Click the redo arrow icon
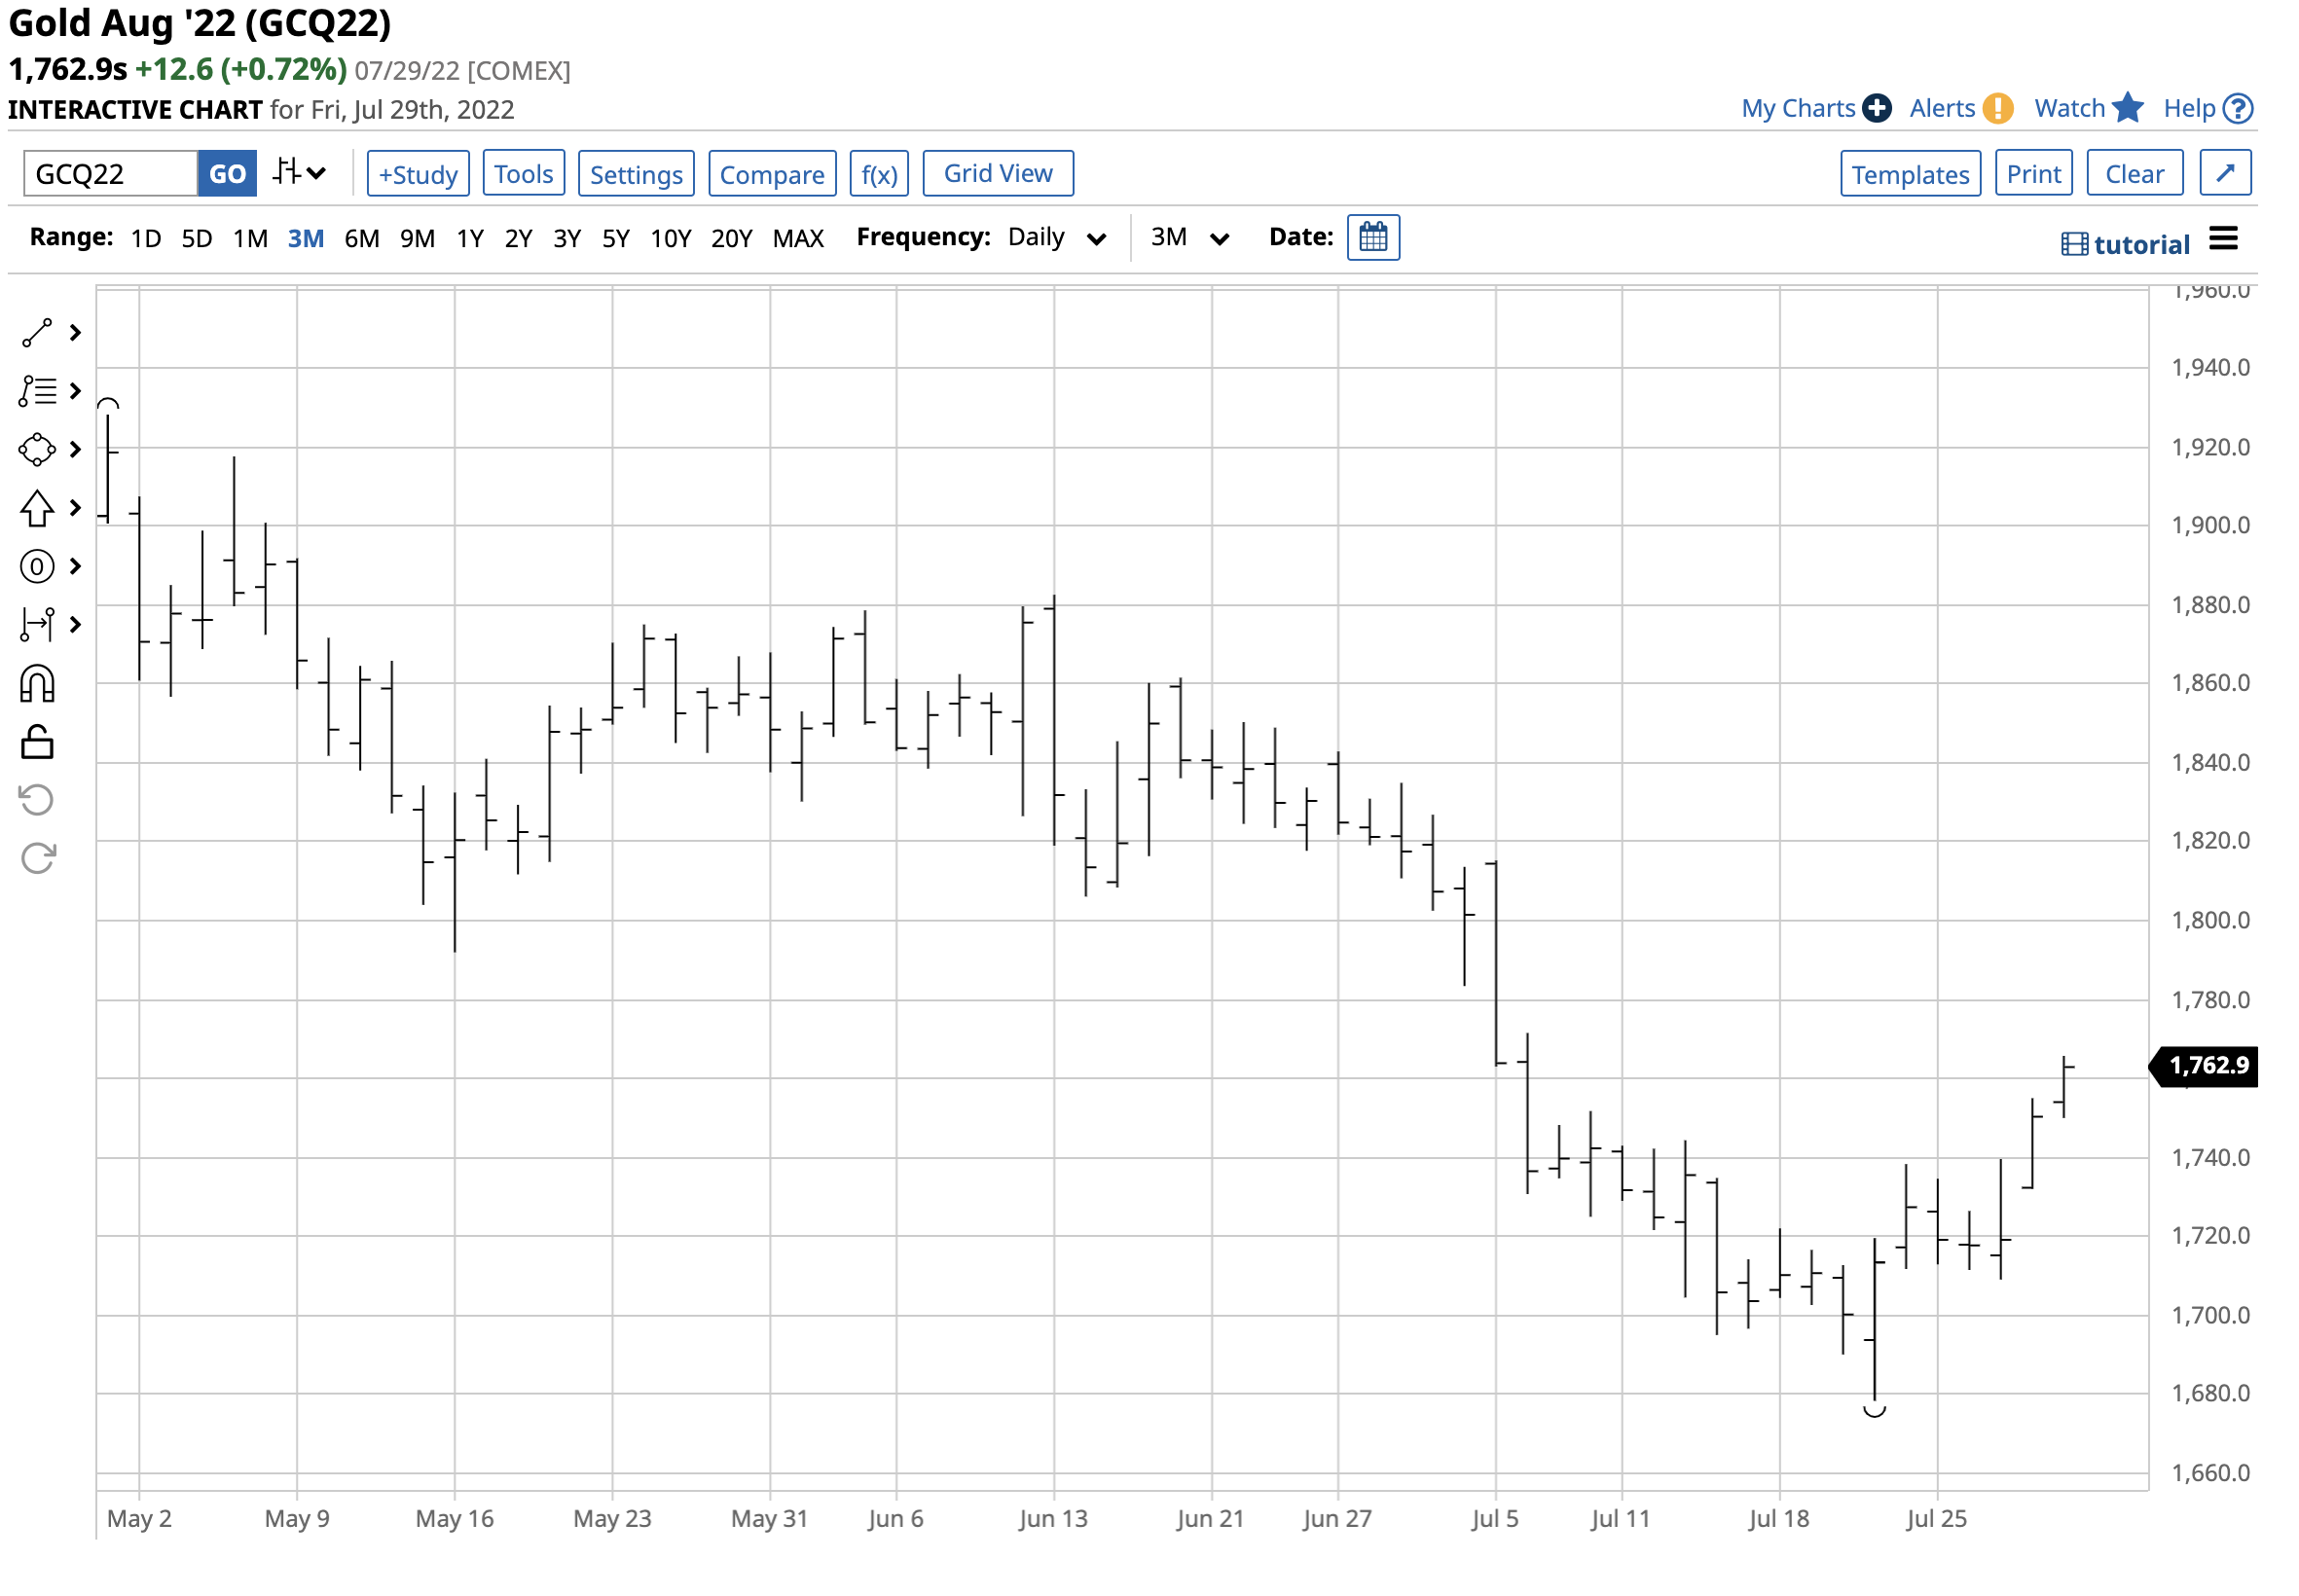The width and height of the screenshot is (2299, 1596). 37,859
